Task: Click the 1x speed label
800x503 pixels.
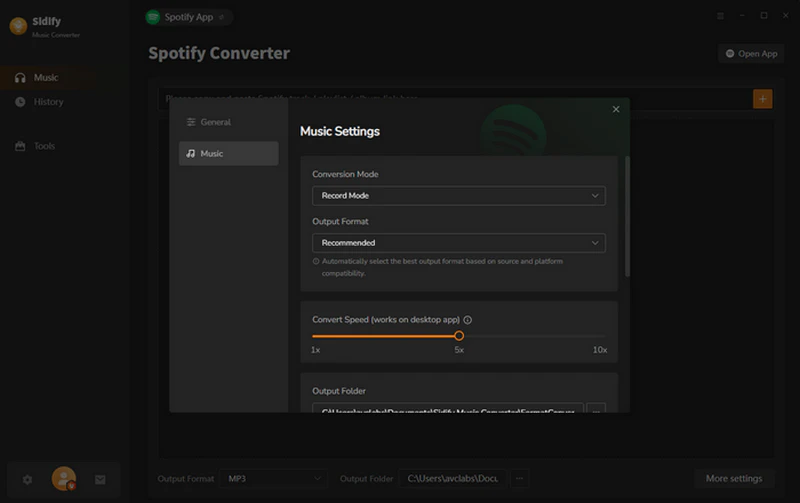Action: pyautogui.click(x=316, y=350)
